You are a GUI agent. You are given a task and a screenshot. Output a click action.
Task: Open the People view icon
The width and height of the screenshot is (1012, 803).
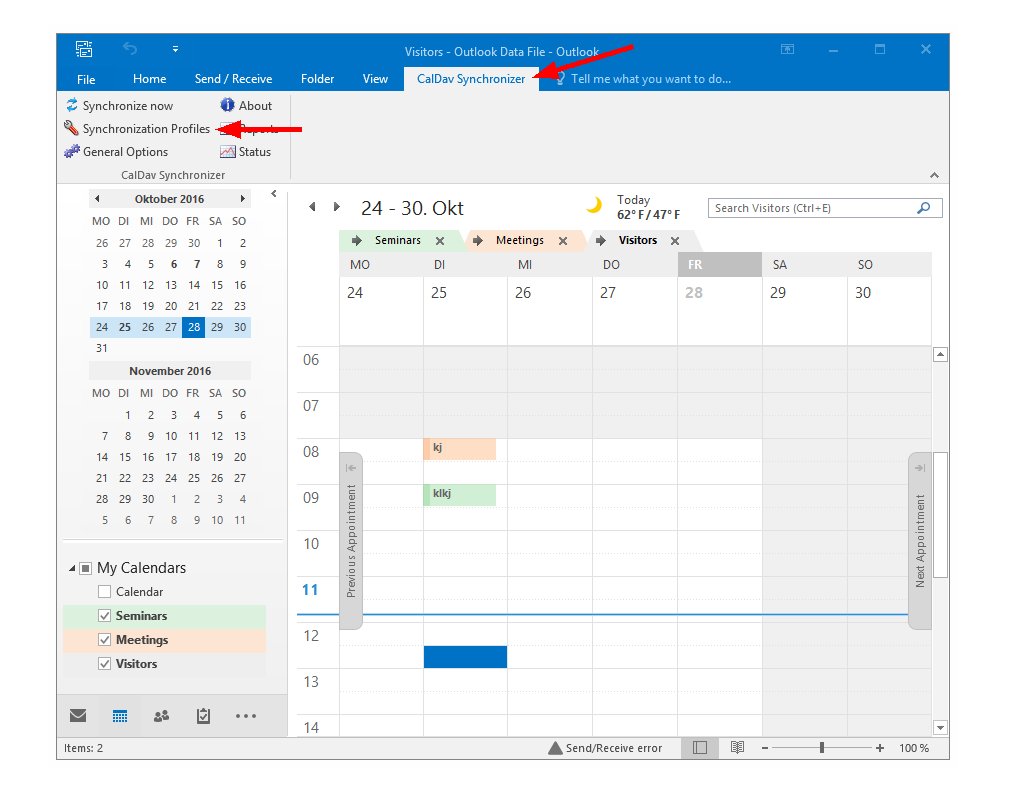[x=161, y=716]
